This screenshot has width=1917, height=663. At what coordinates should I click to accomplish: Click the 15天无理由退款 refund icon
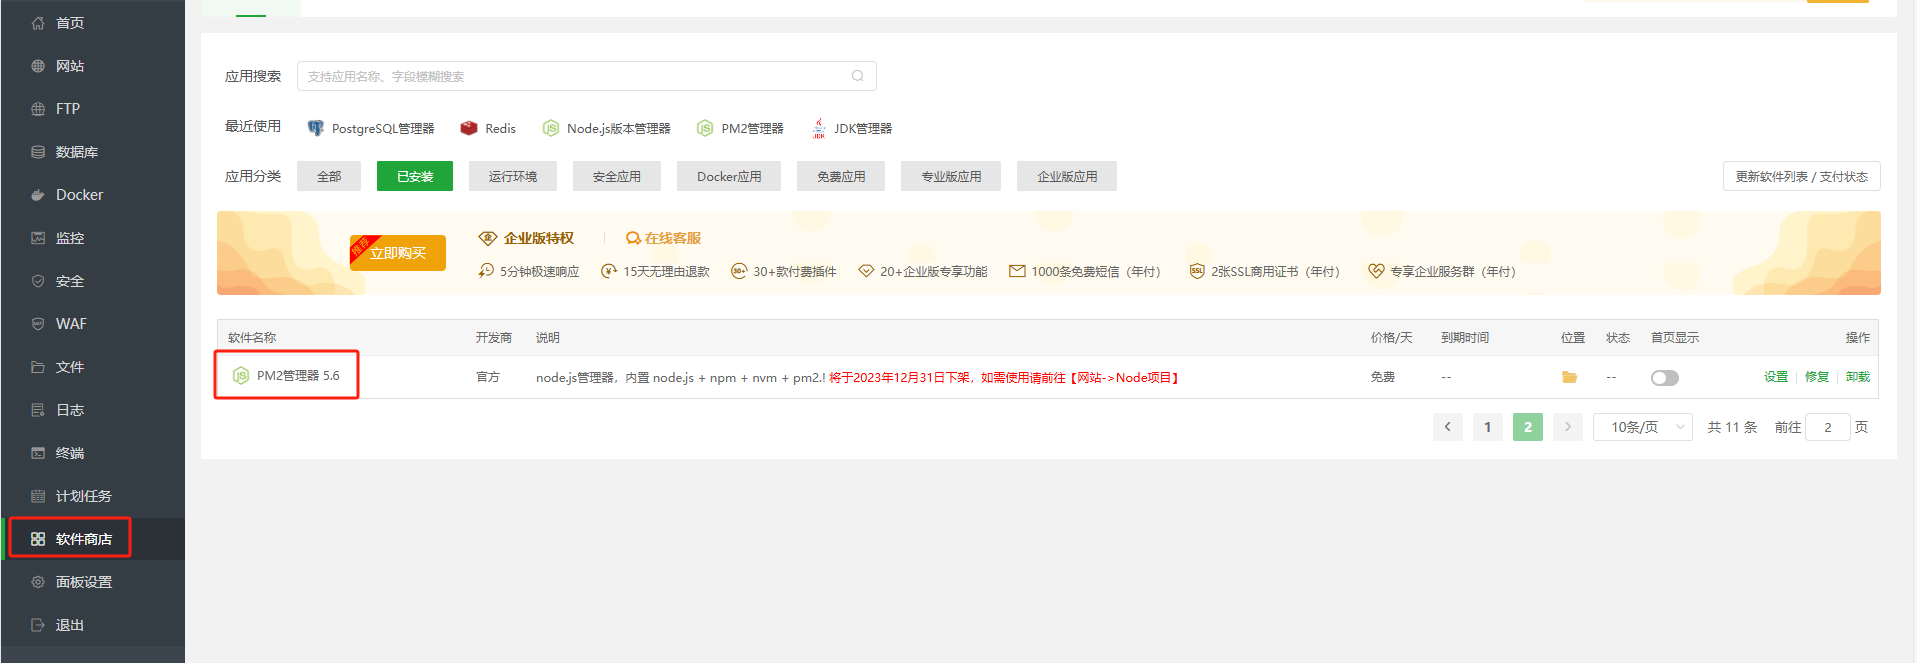click(x=609, y=271)
